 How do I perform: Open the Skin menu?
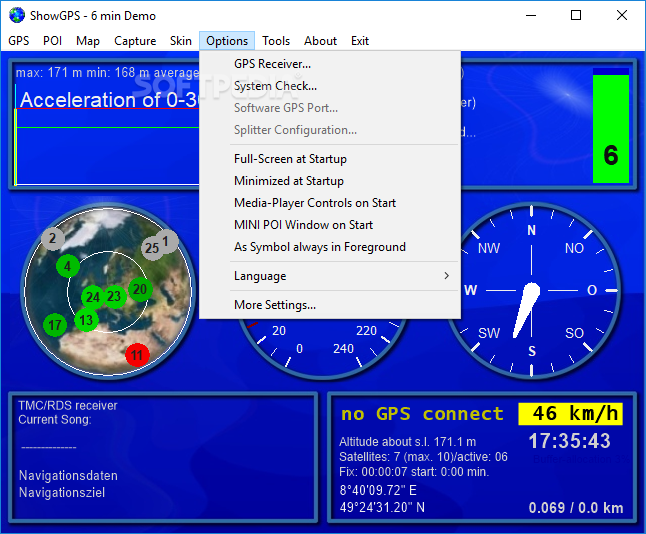pyautogui.click(x=180, y=41)
